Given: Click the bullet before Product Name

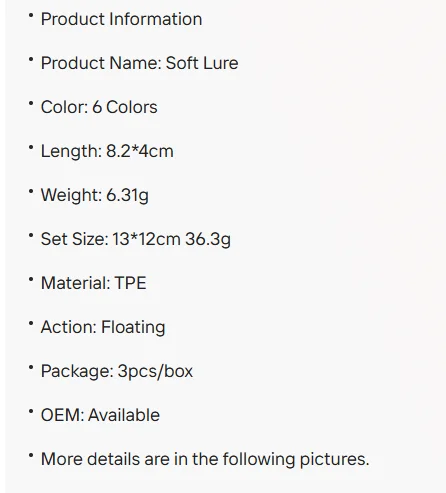Looking at the screenshot, I should 31,59.
